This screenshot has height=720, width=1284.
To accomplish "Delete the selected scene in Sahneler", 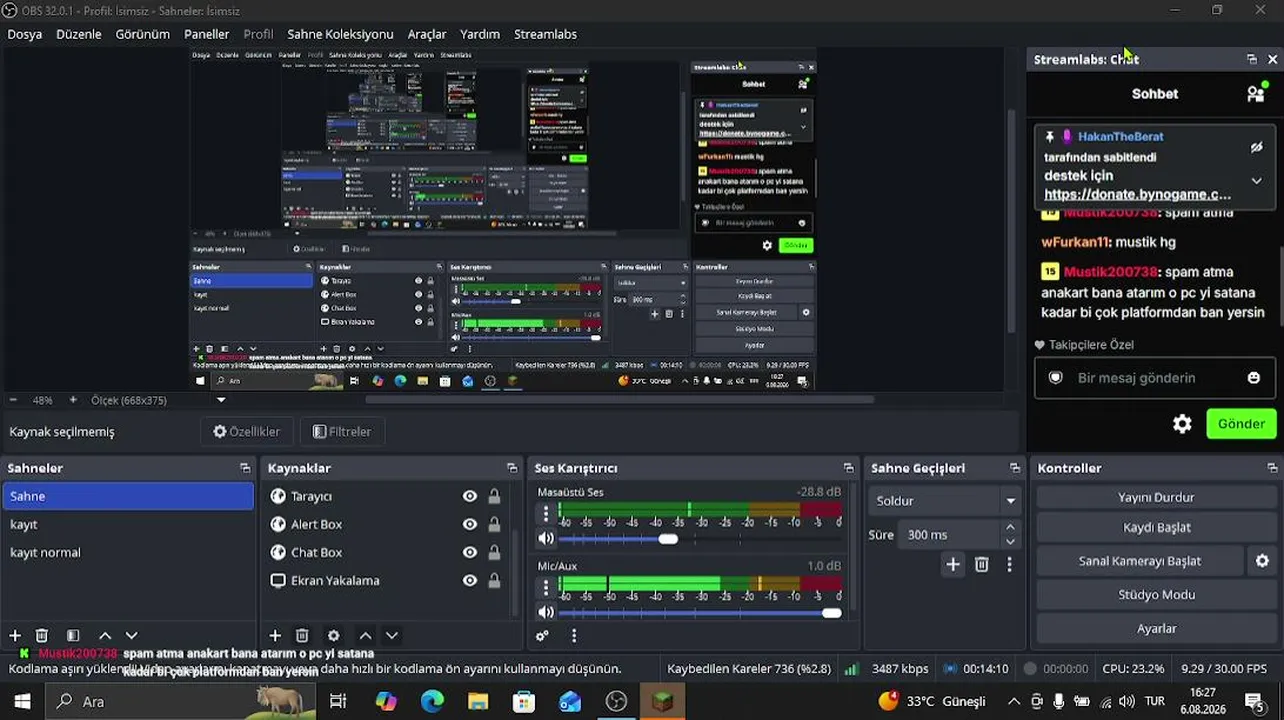I will (42, 636).
